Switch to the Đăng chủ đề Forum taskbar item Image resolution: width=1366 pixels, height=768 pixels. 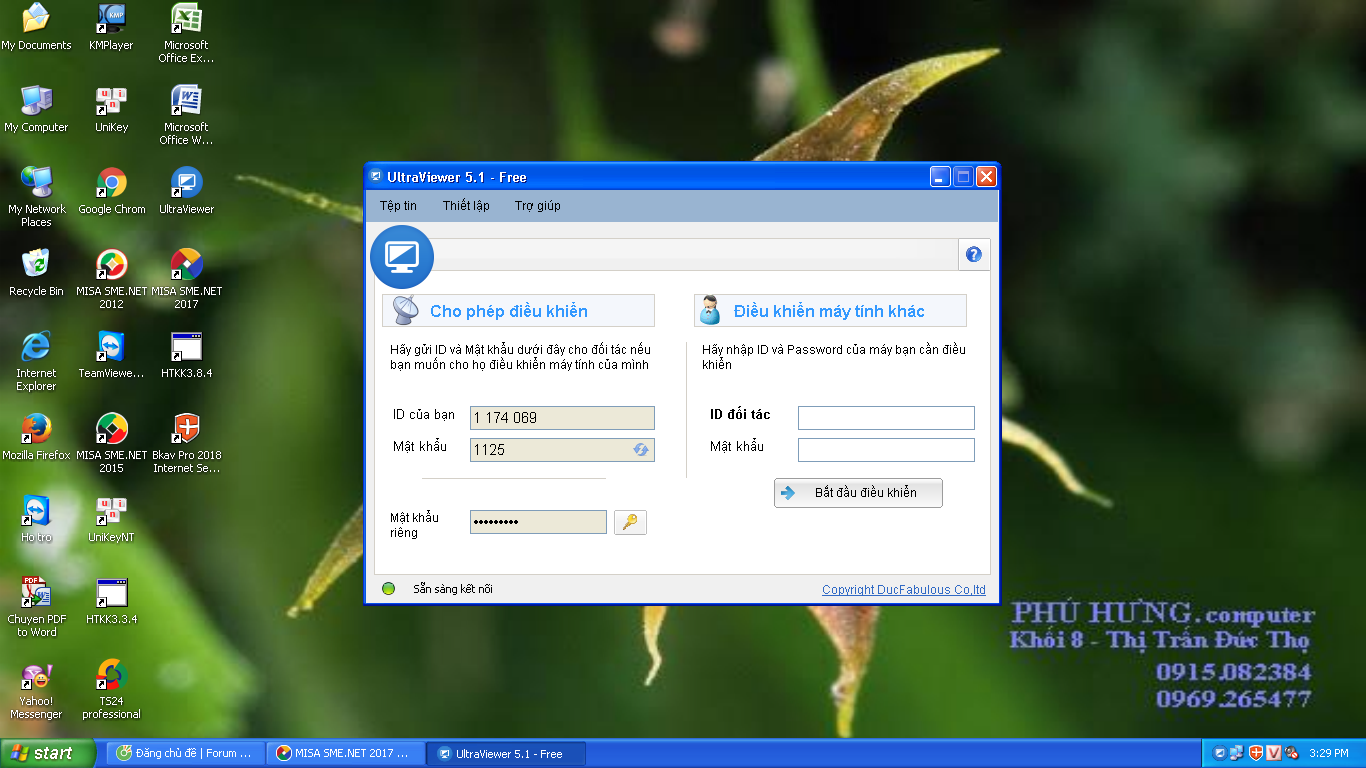186,753
